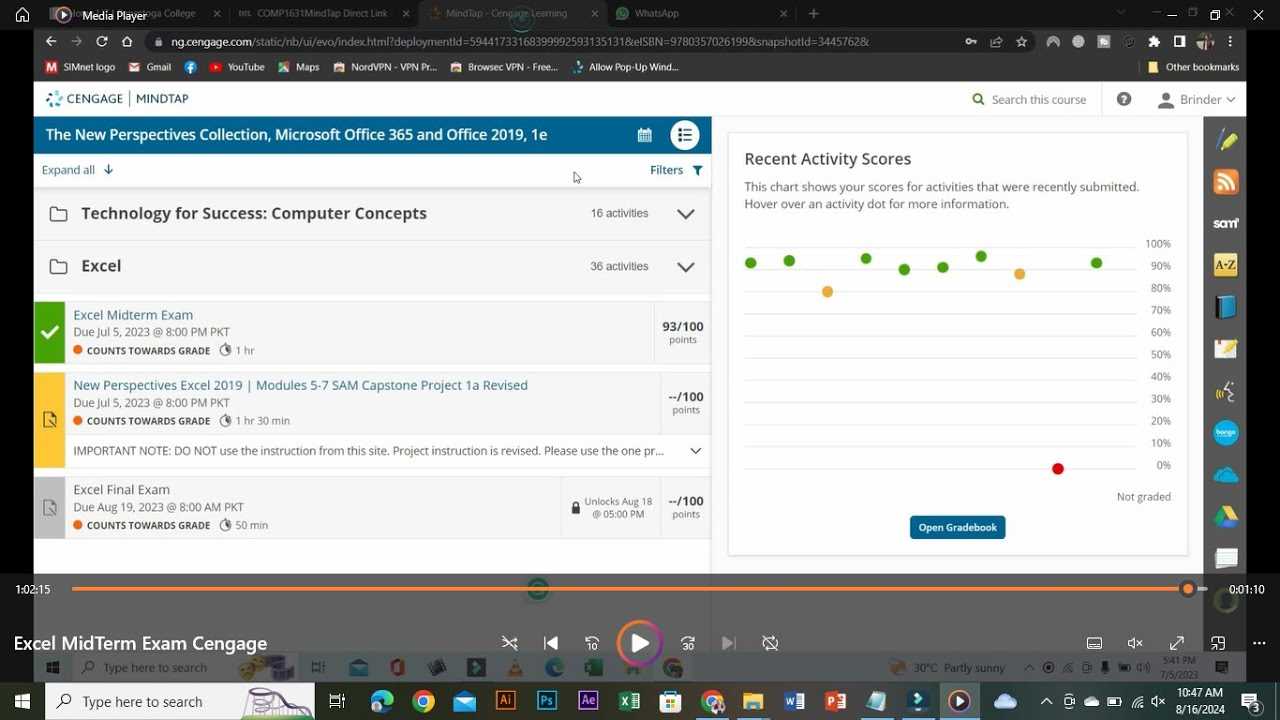
Task: Open the Excel Midterm Exam link
Action: (133, 315)
